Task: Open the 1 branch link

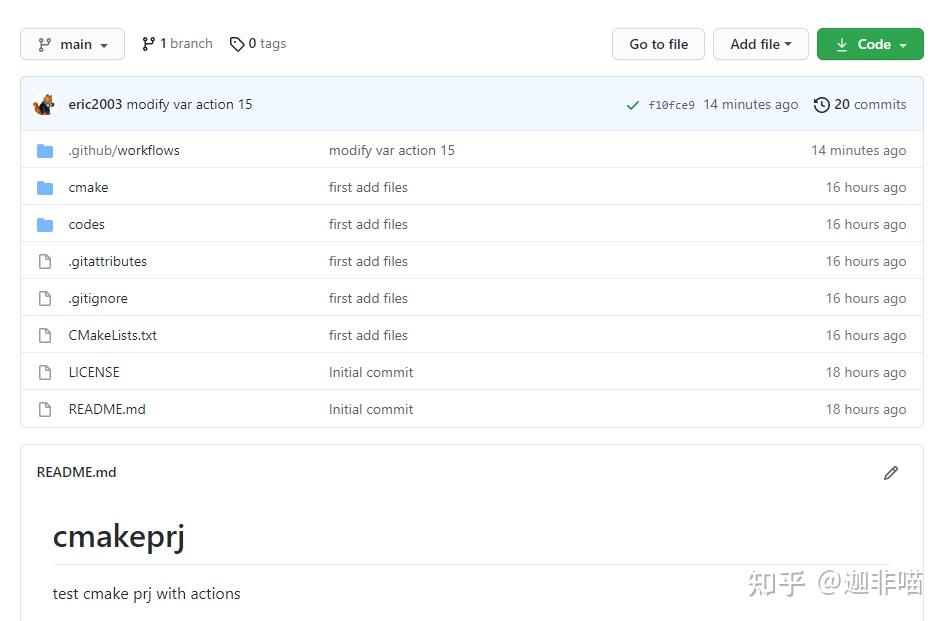Action: click(x=177, y=44)
